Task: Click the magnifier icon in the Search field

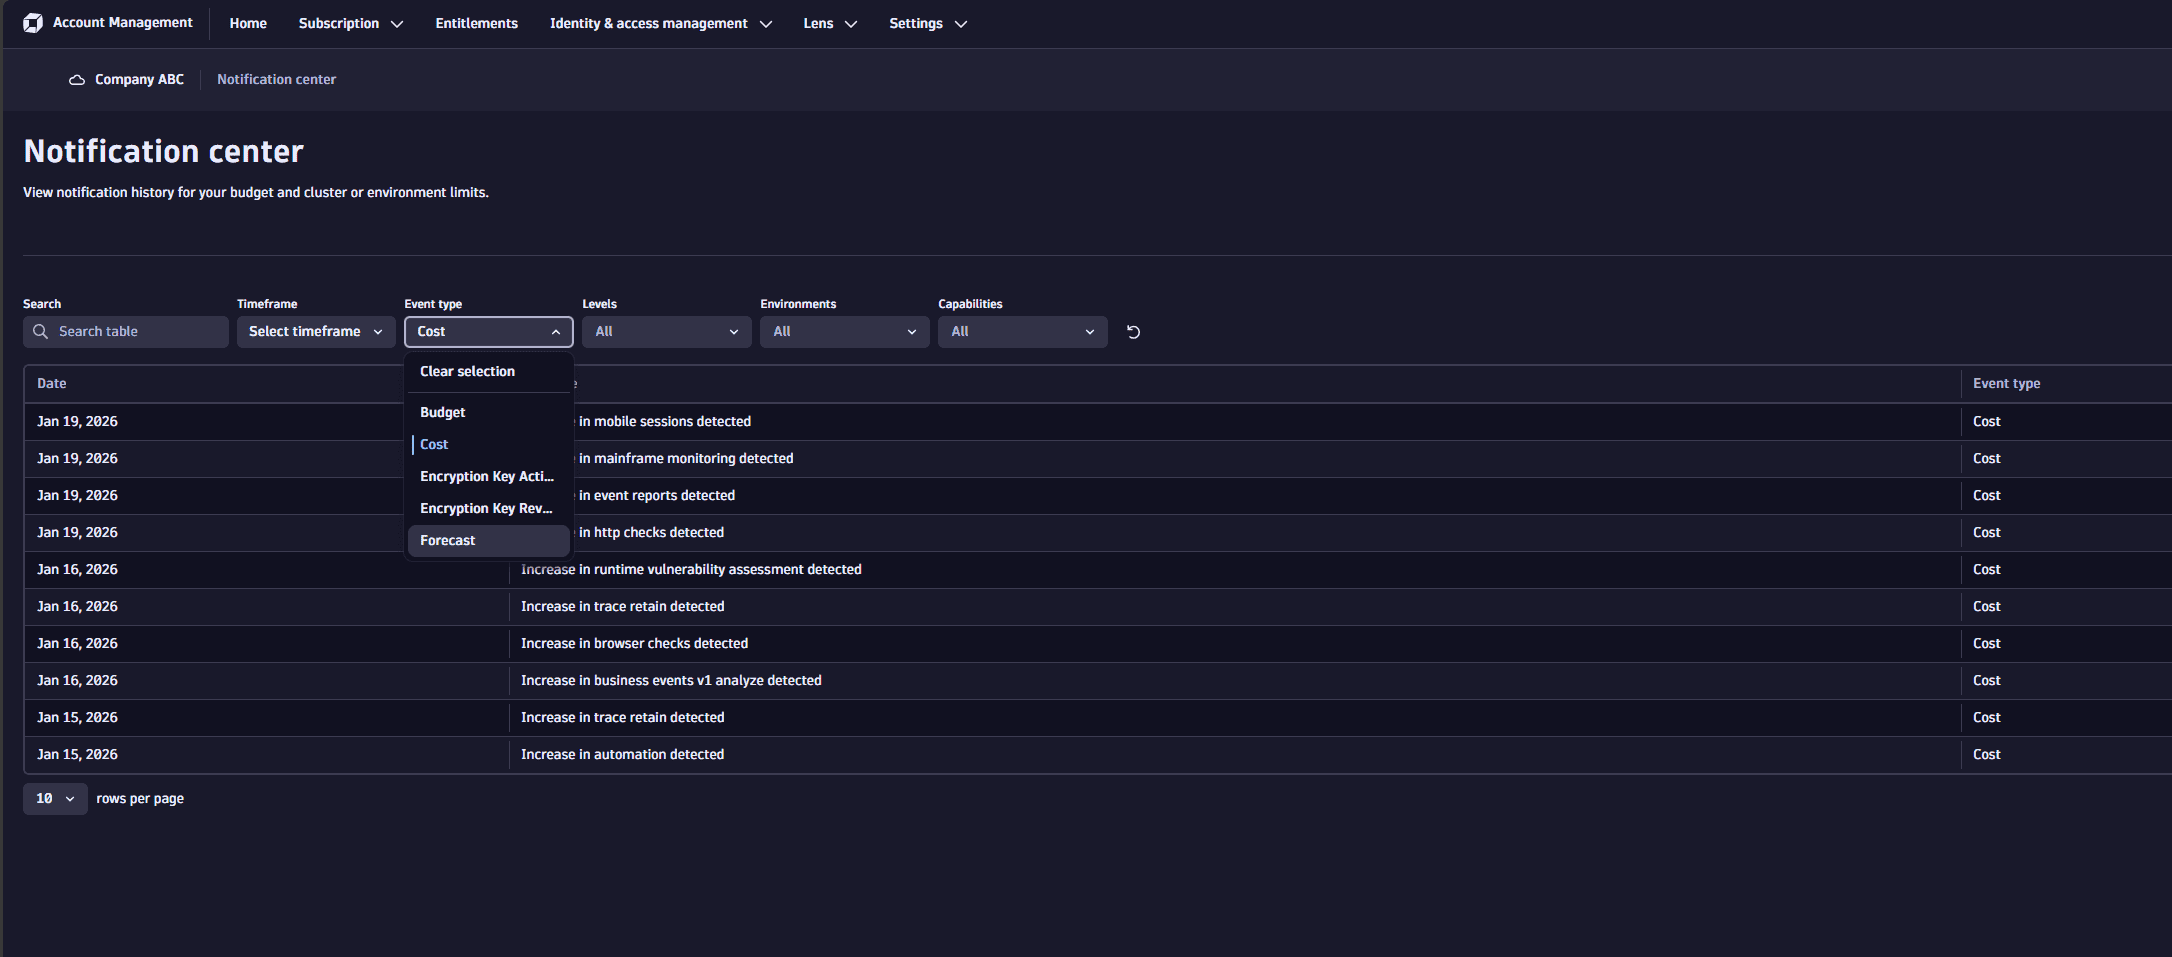Action: [41, 331]
